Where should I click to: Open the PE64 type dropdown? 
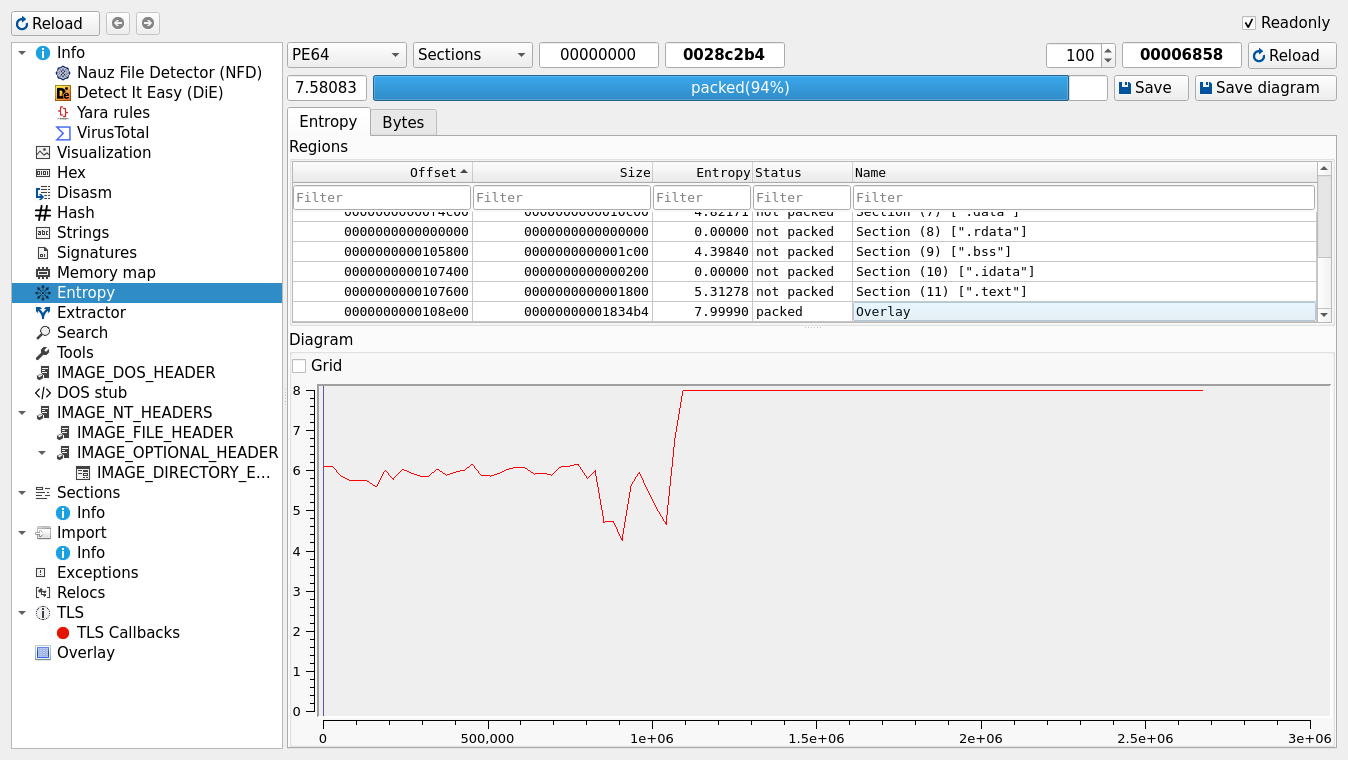(x=347, y=55)
